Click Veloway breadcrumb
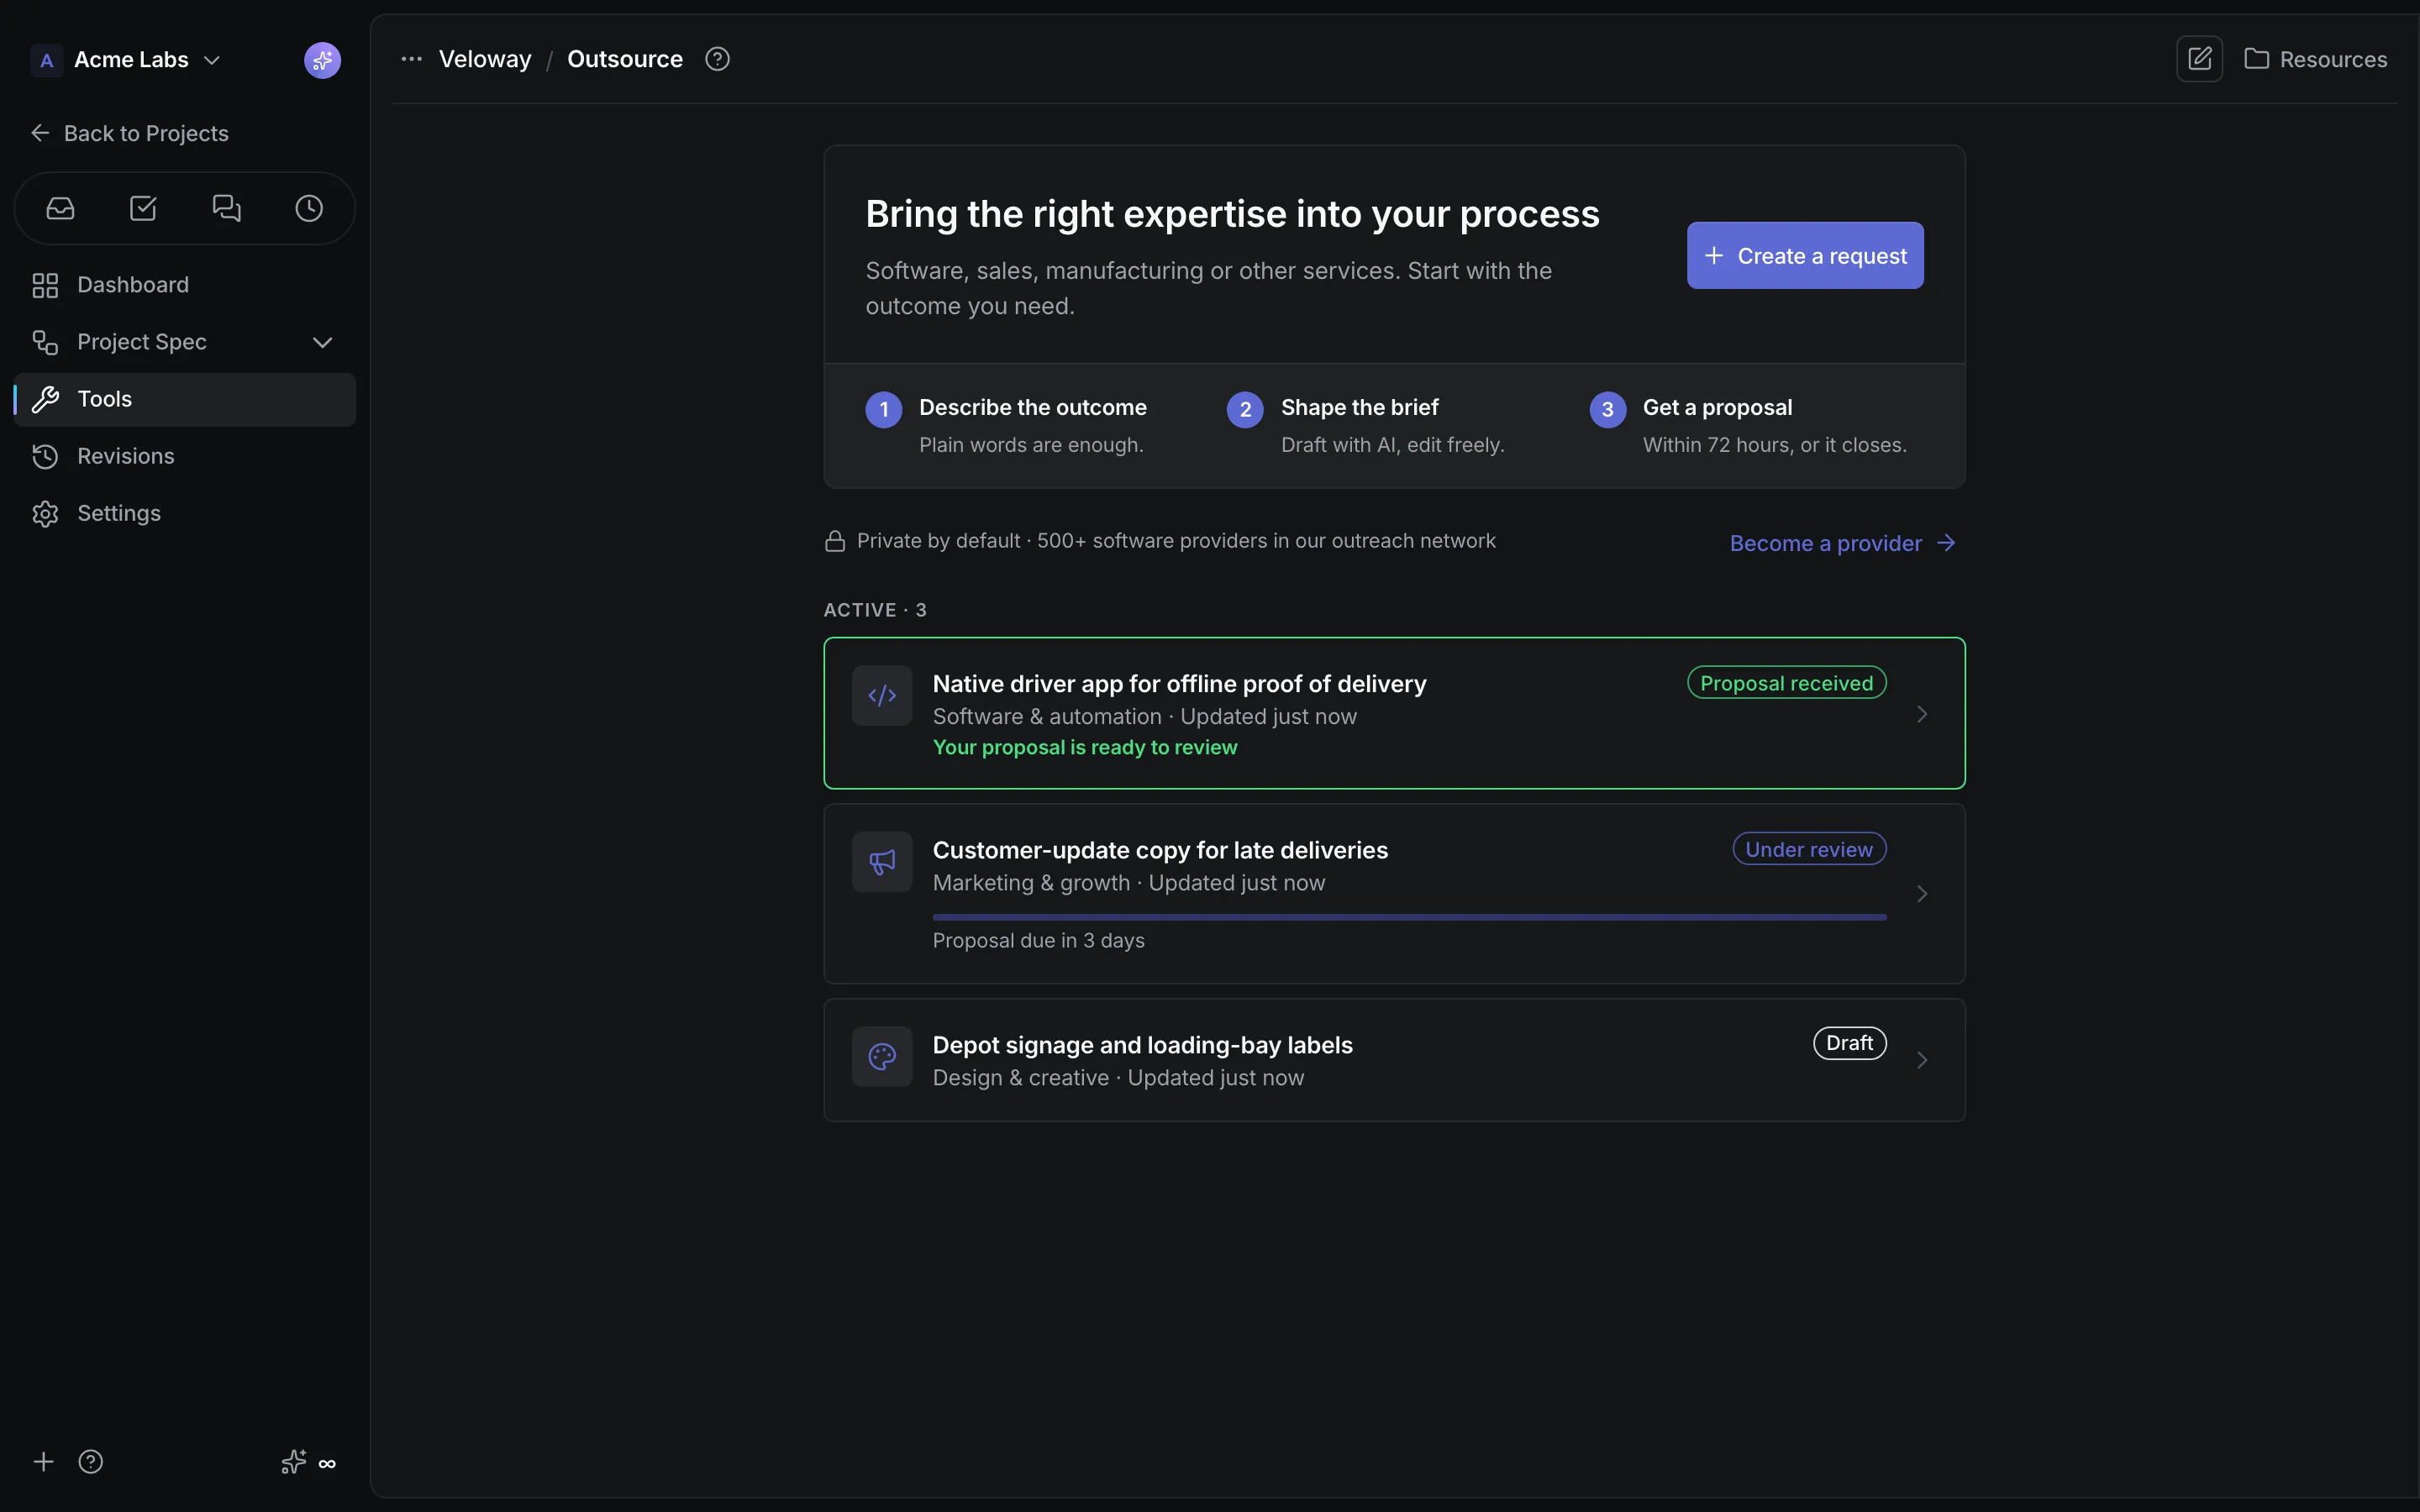2420x1512 pixels. [x=485, y=59]
